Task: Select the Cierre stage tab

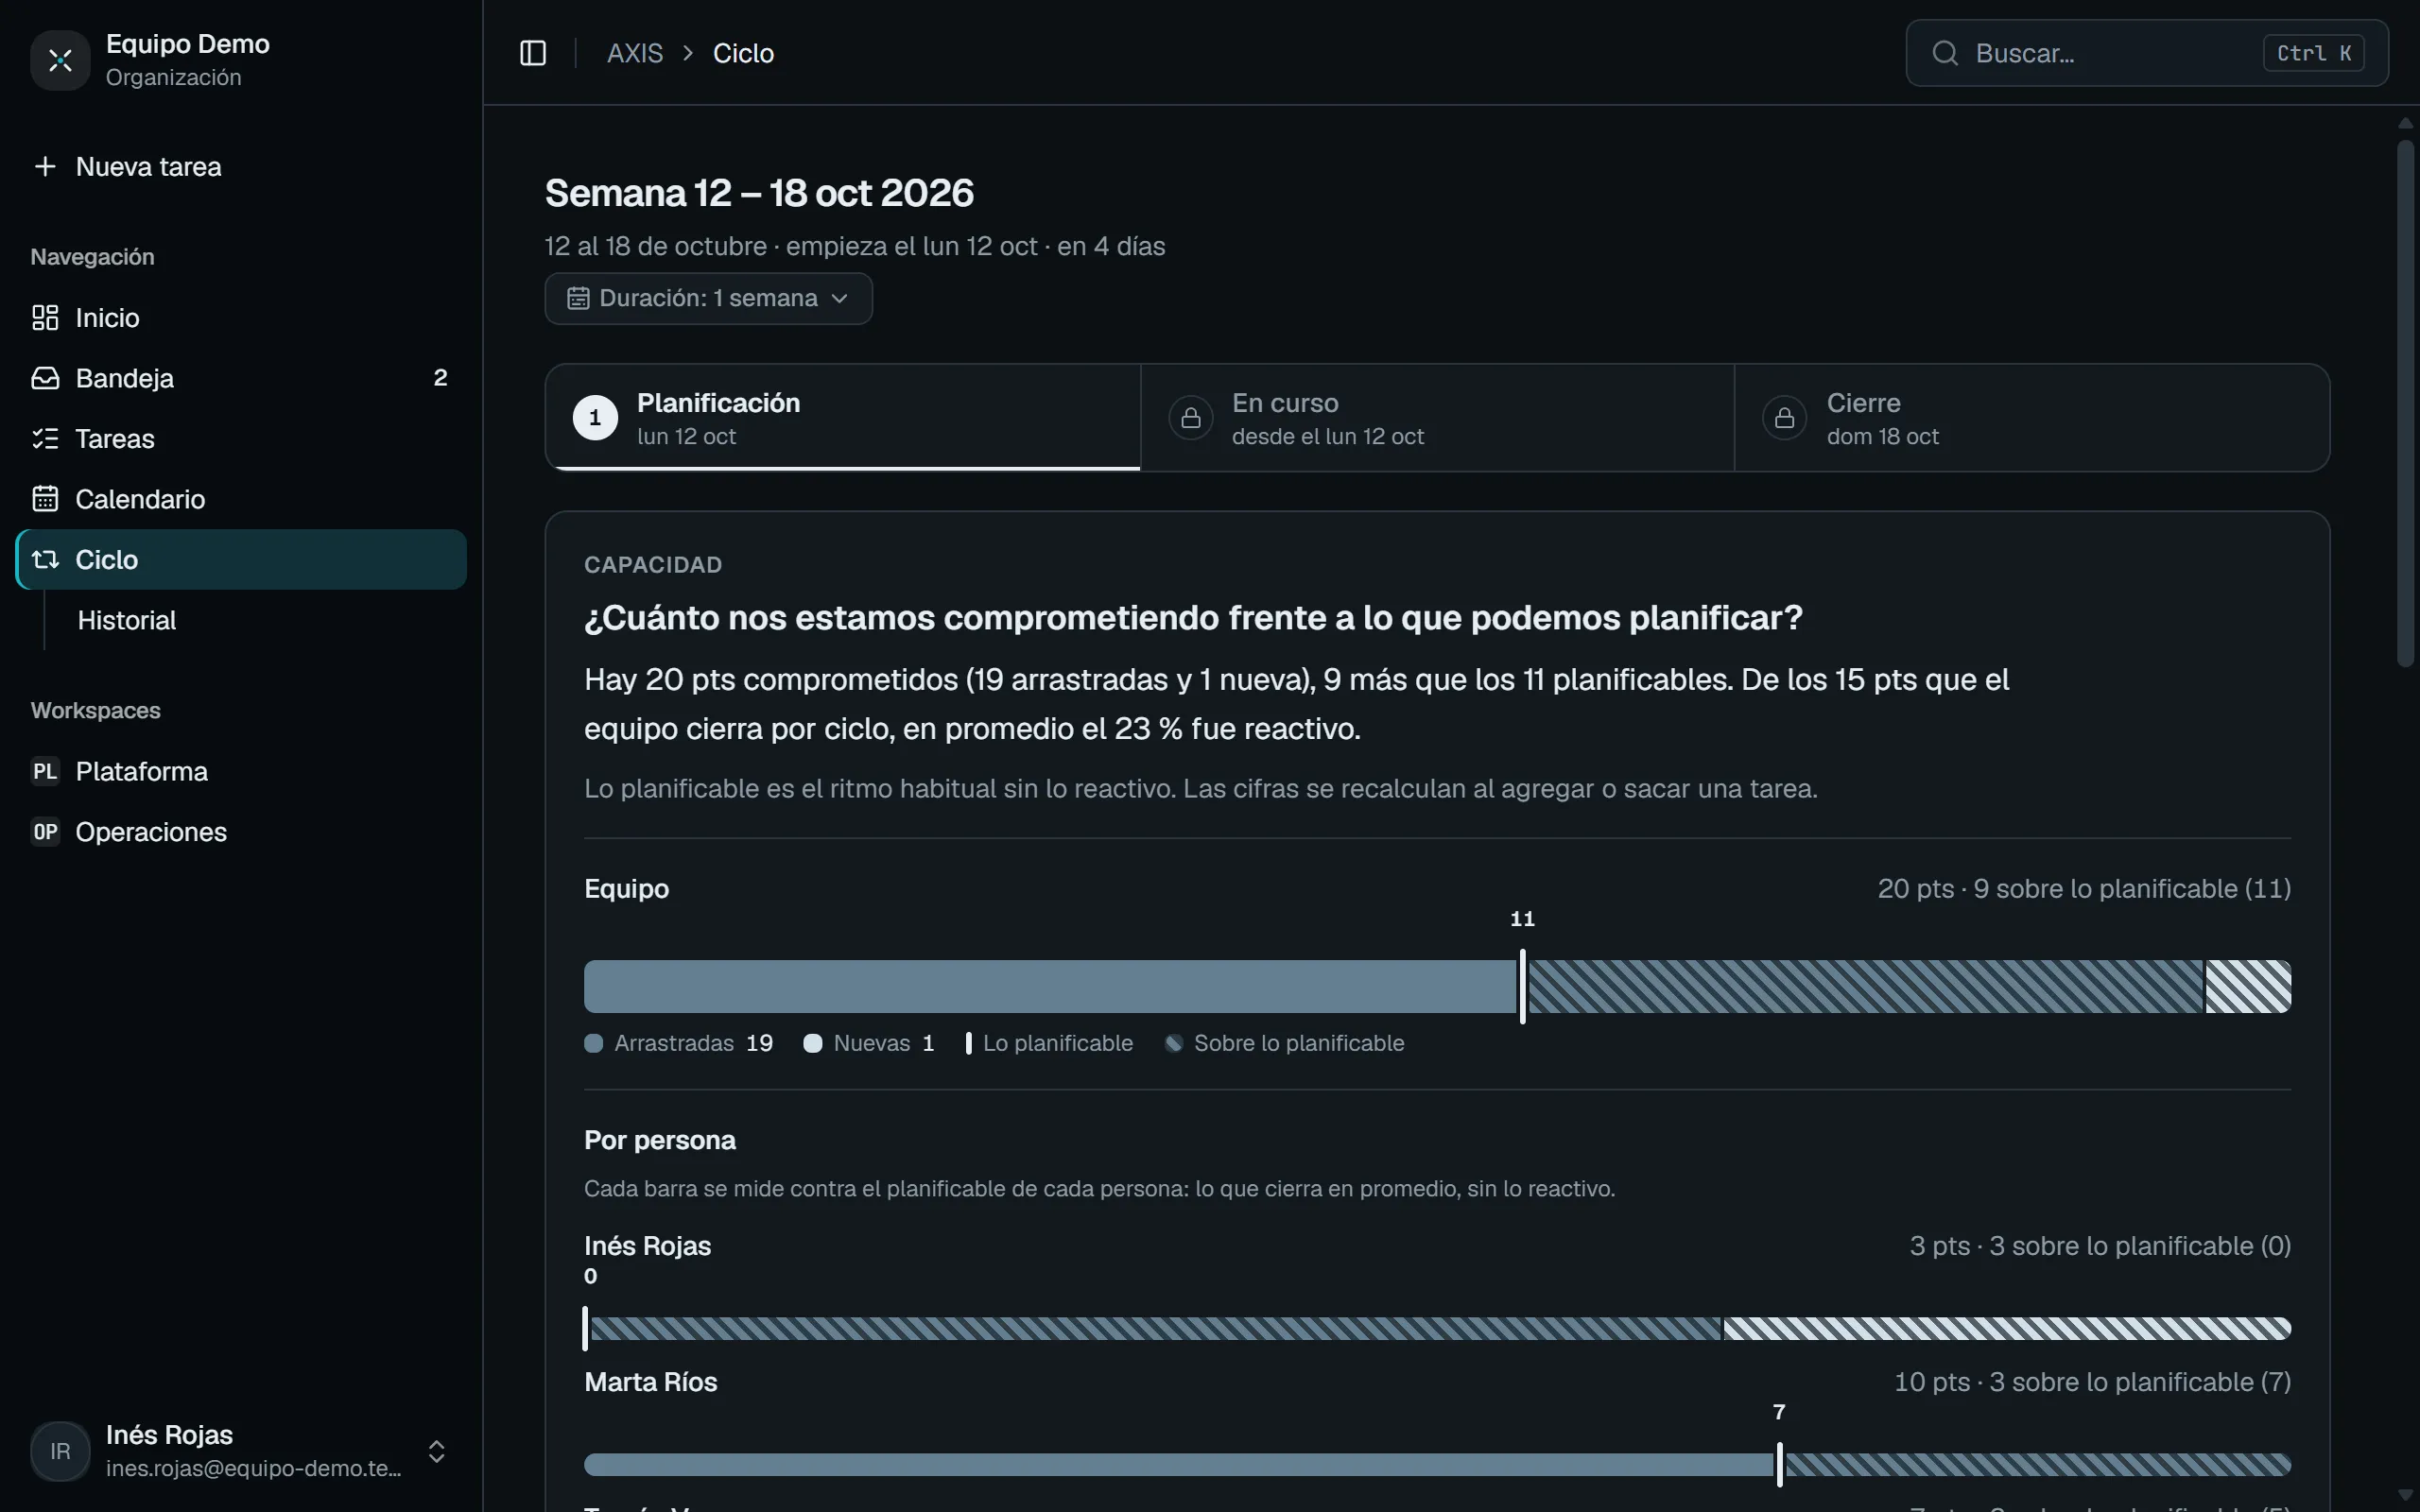Action: pos(2032,418)
